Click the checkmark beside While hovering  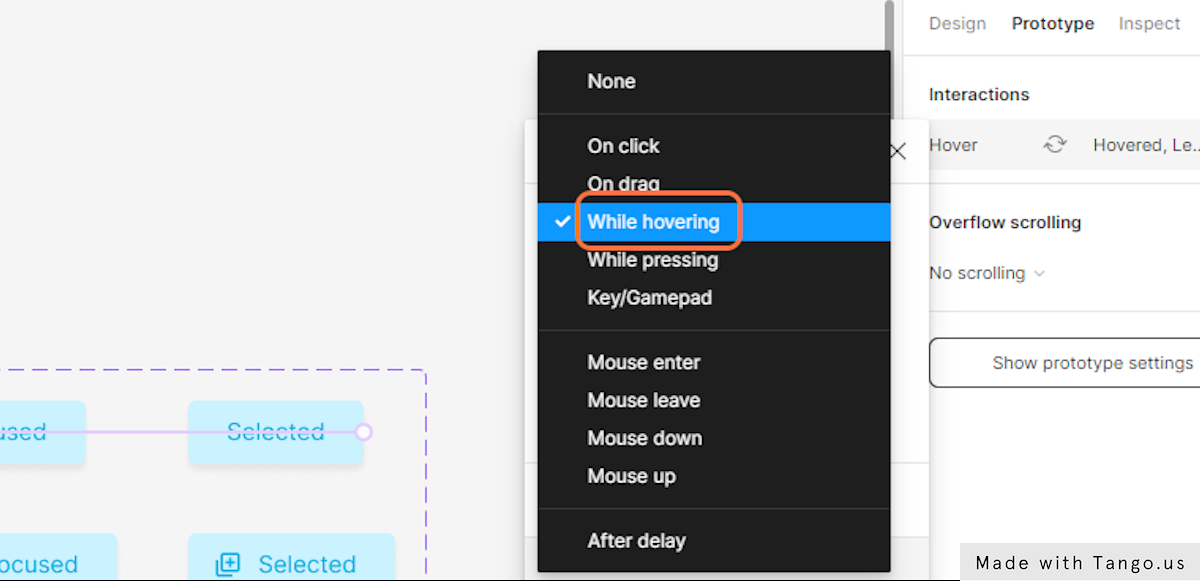[563, 221]
